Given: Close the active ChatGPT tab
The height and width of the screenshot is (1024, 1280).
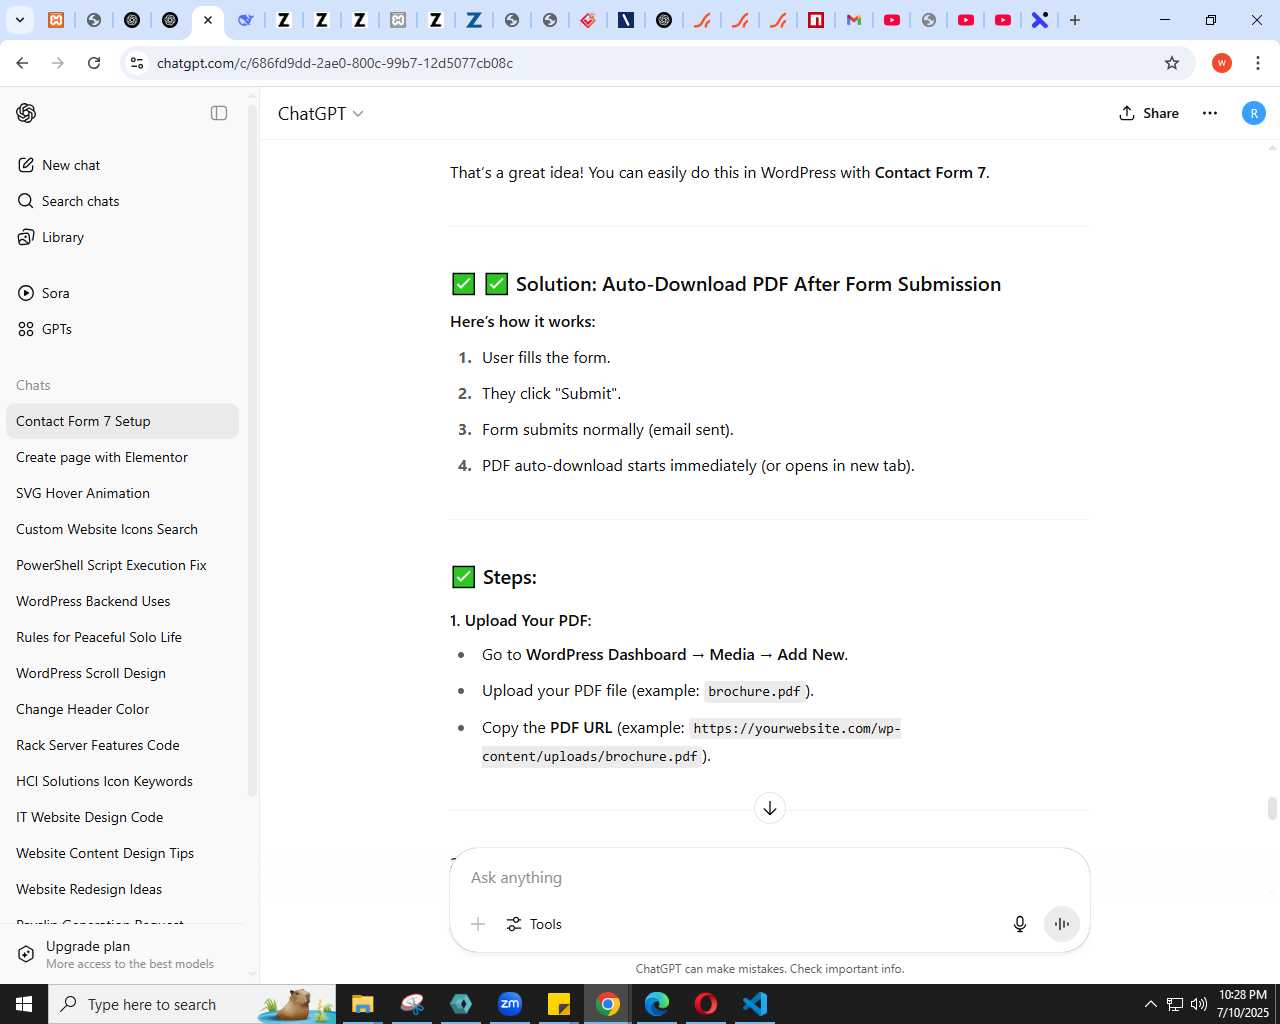Looking at the screenshot, I should pyautogui.click(x=208, y=20).
